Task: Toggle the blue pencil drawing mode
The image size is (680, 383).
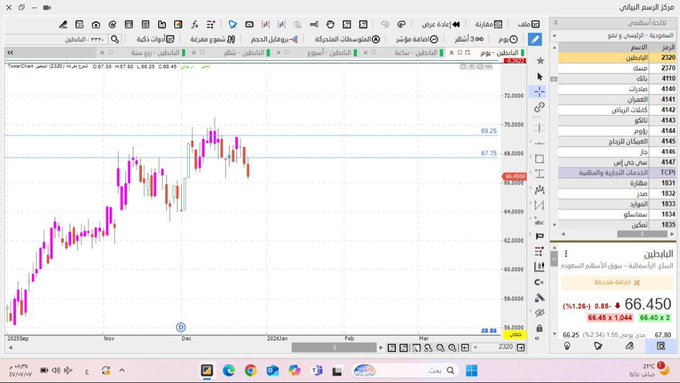Action: pyautogui.click(x=535, y=39)
